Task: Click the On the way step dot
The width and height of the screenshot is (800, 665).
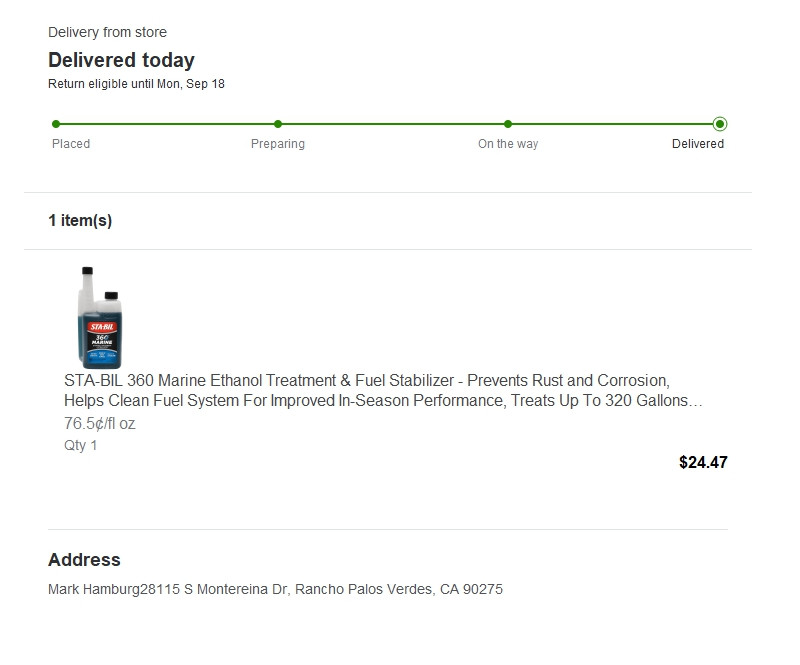Action: 508,124
